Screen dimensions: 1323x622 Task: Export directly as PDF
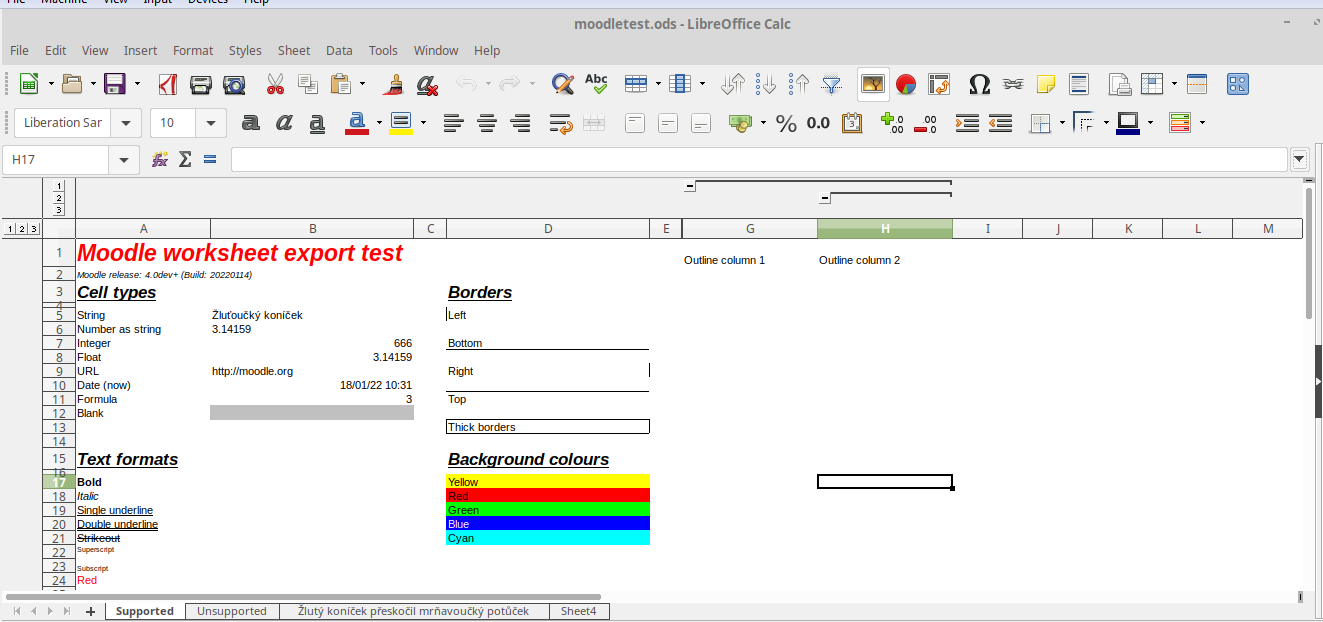click(168, 84)
